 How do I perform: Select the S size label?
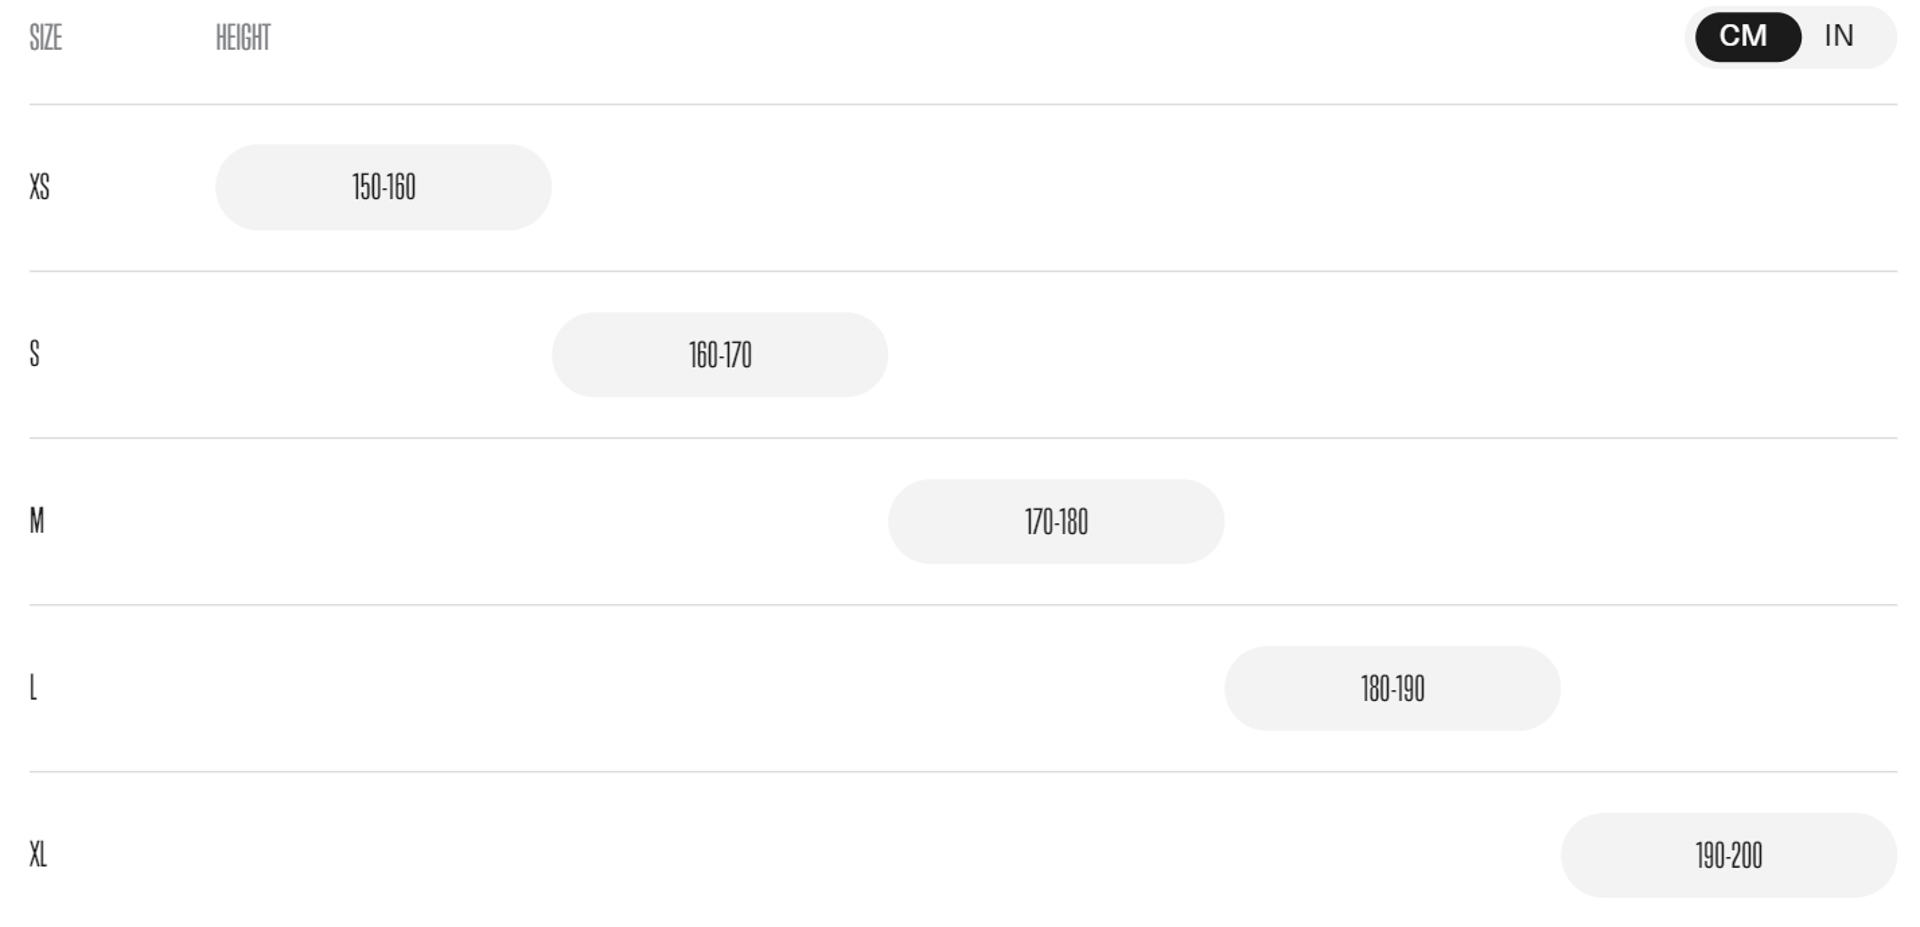tap(35, 355)
